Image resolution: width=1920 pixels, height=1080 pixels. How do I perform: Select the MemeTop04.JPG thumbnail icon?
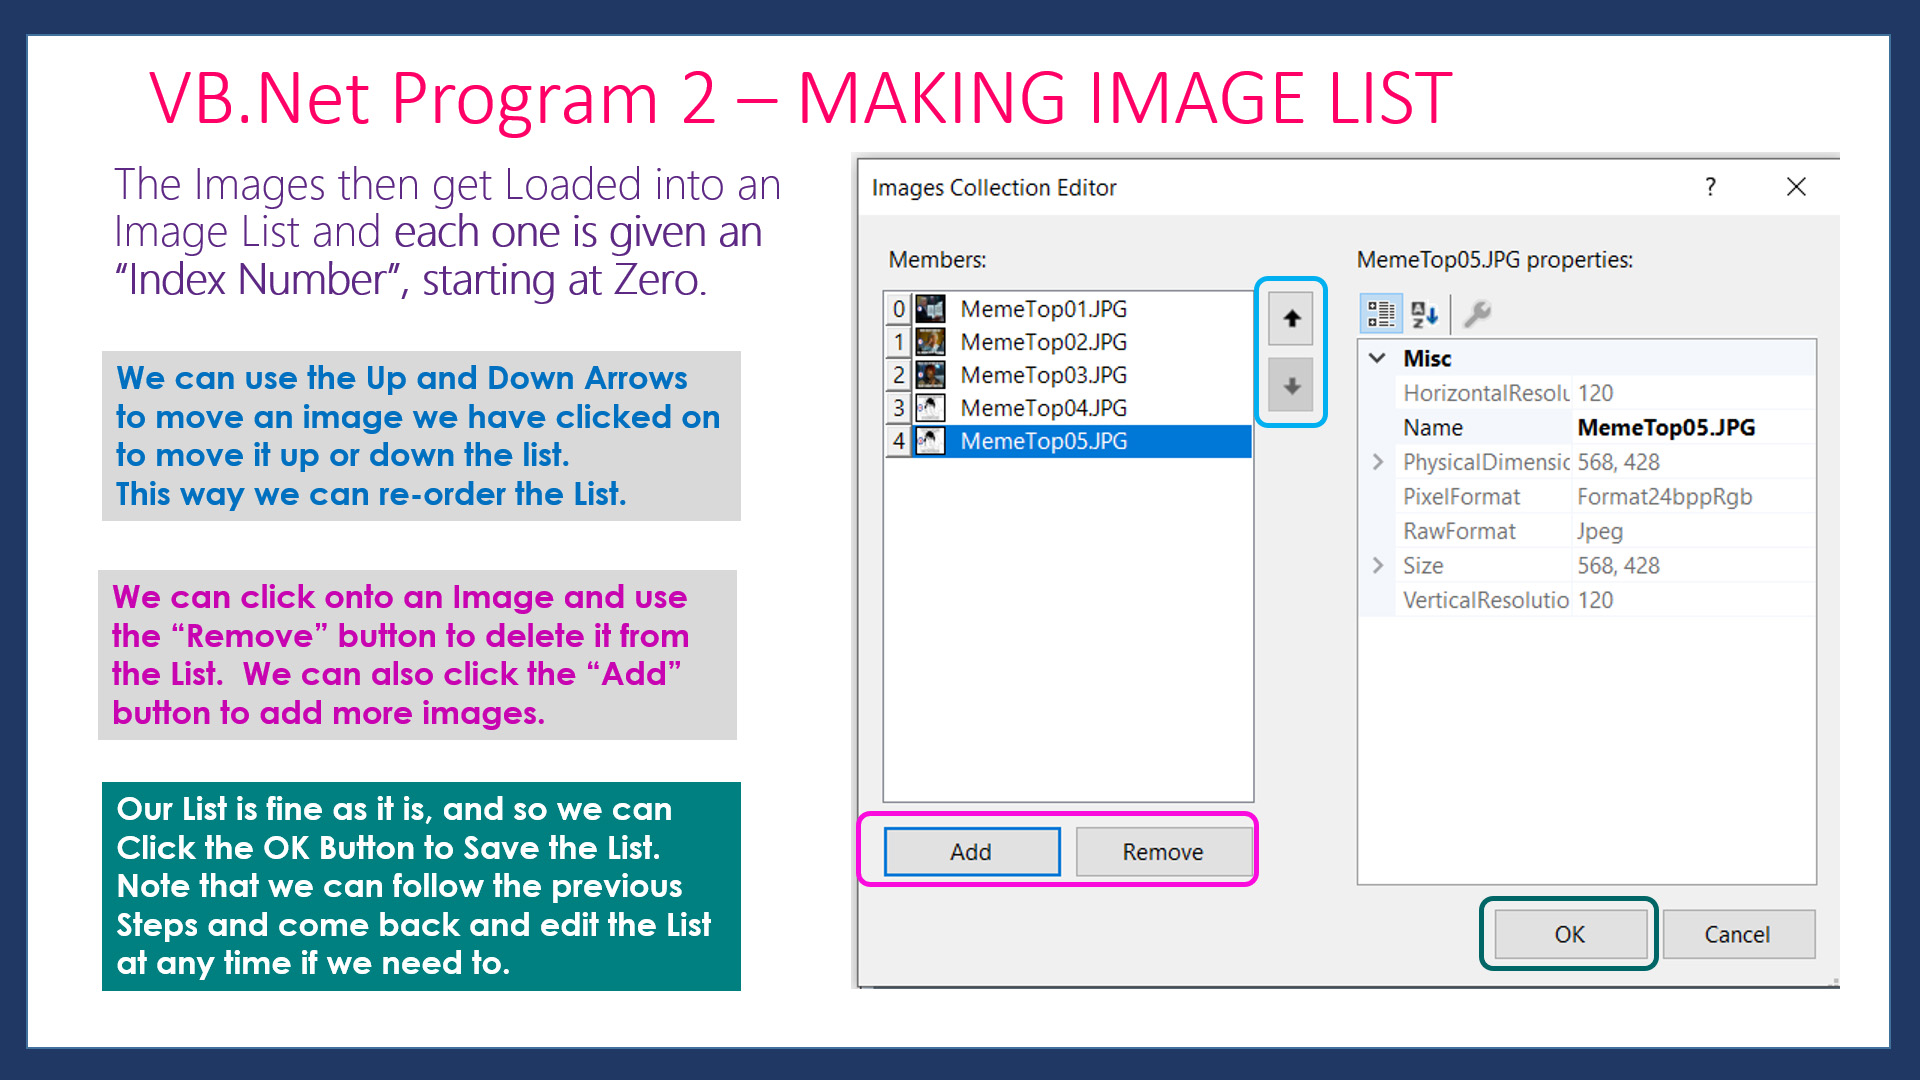tap(930, 408)
